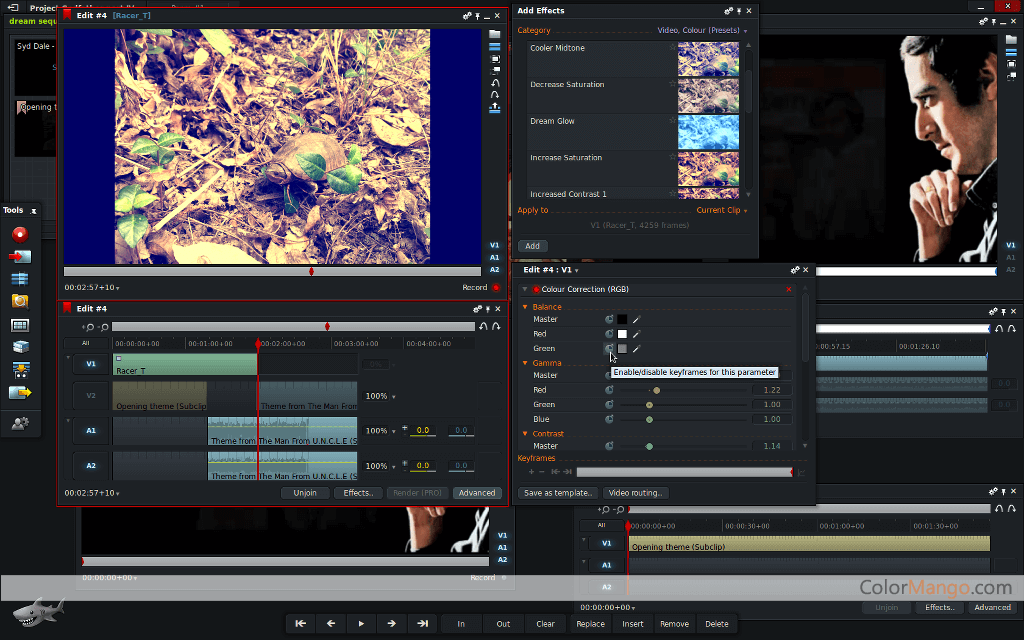The height and width of the screenshot is (640, 1024).
Task: Open user settings icon at bottom of Tools
Action: pos(20,424)
